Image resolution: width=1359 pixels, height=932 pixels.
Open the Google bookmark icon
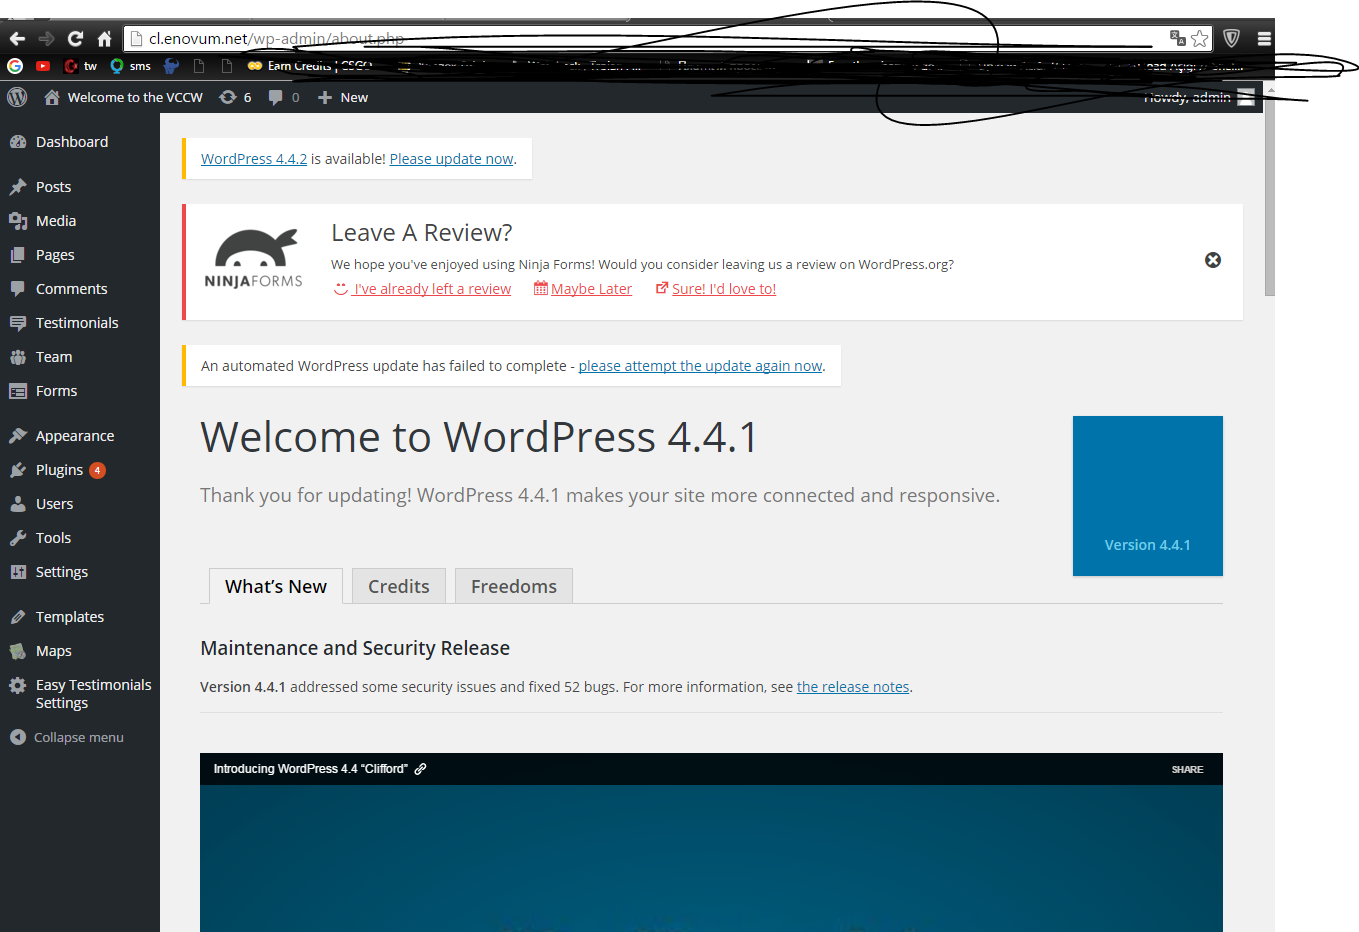(x=15, y=66)
